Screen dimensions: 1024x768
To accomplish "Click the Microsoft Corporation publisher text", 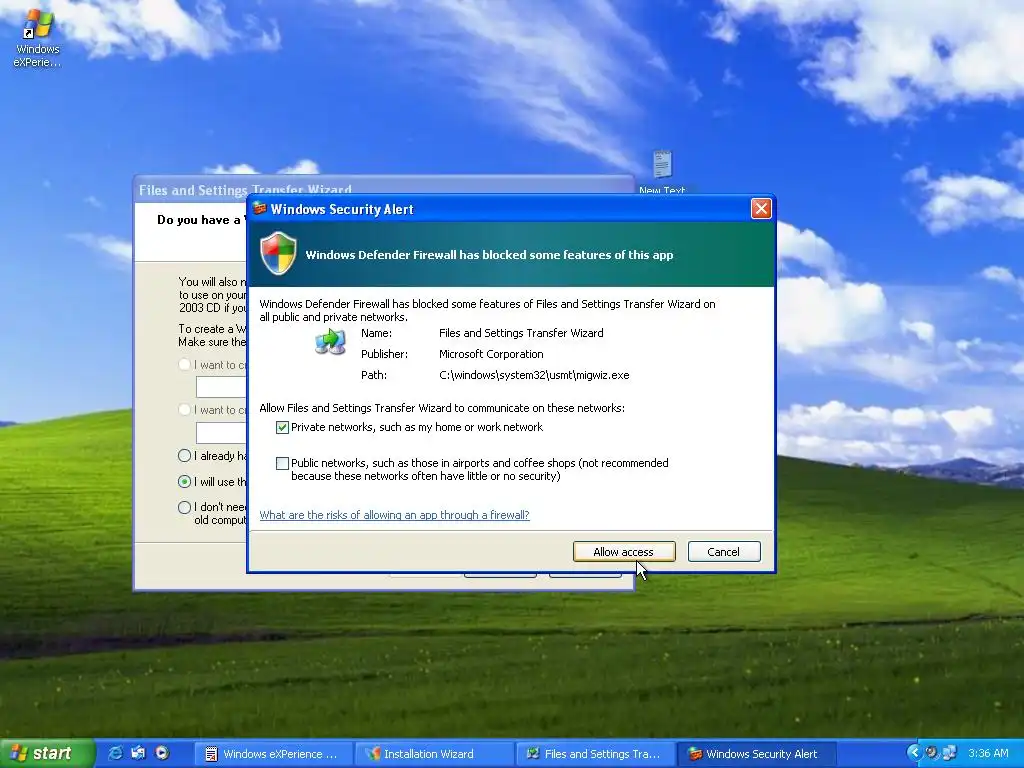I will point(491,354).
